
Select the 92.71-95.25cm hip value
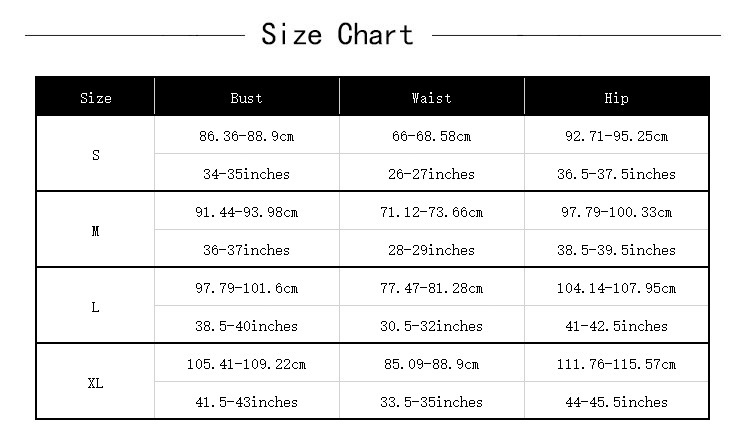tap(616, 136)
